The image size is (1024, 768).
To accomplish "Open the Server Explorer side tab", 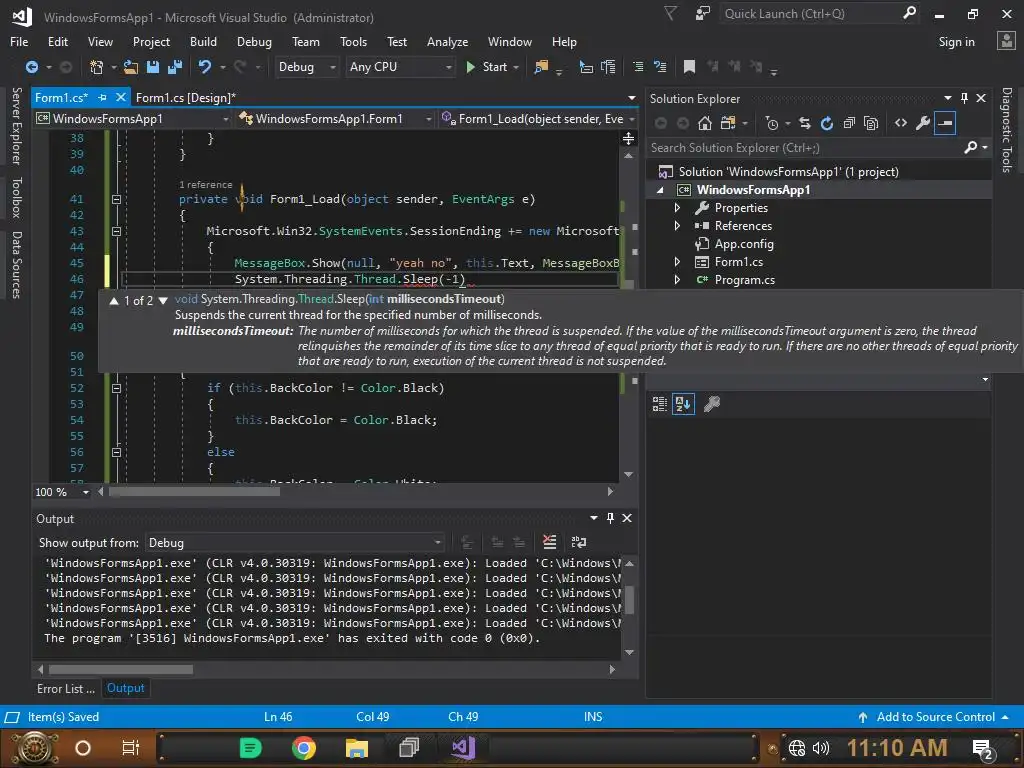I will [17, 125].
